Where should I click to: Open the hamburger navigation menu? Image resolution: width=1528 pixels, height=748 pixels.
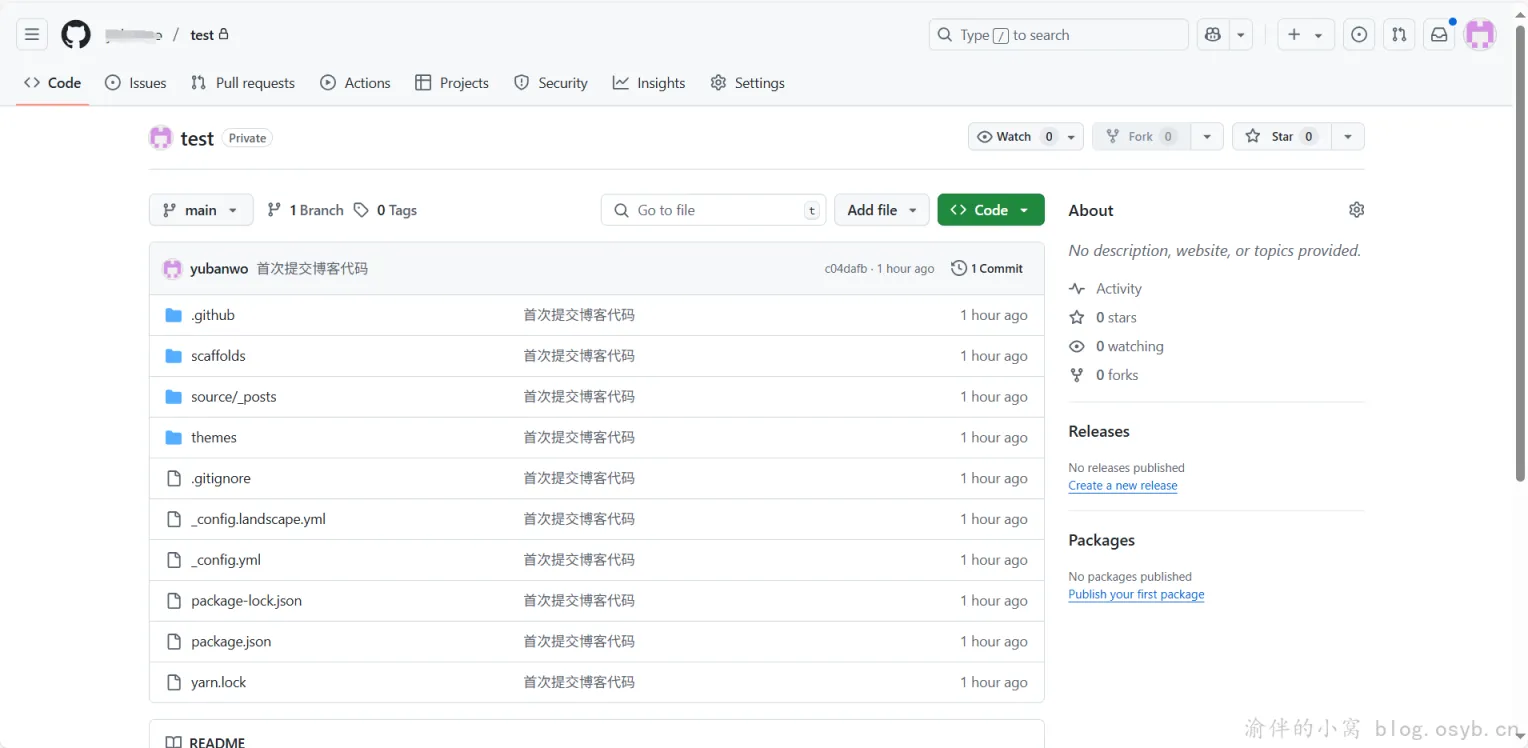click(32, 35)
